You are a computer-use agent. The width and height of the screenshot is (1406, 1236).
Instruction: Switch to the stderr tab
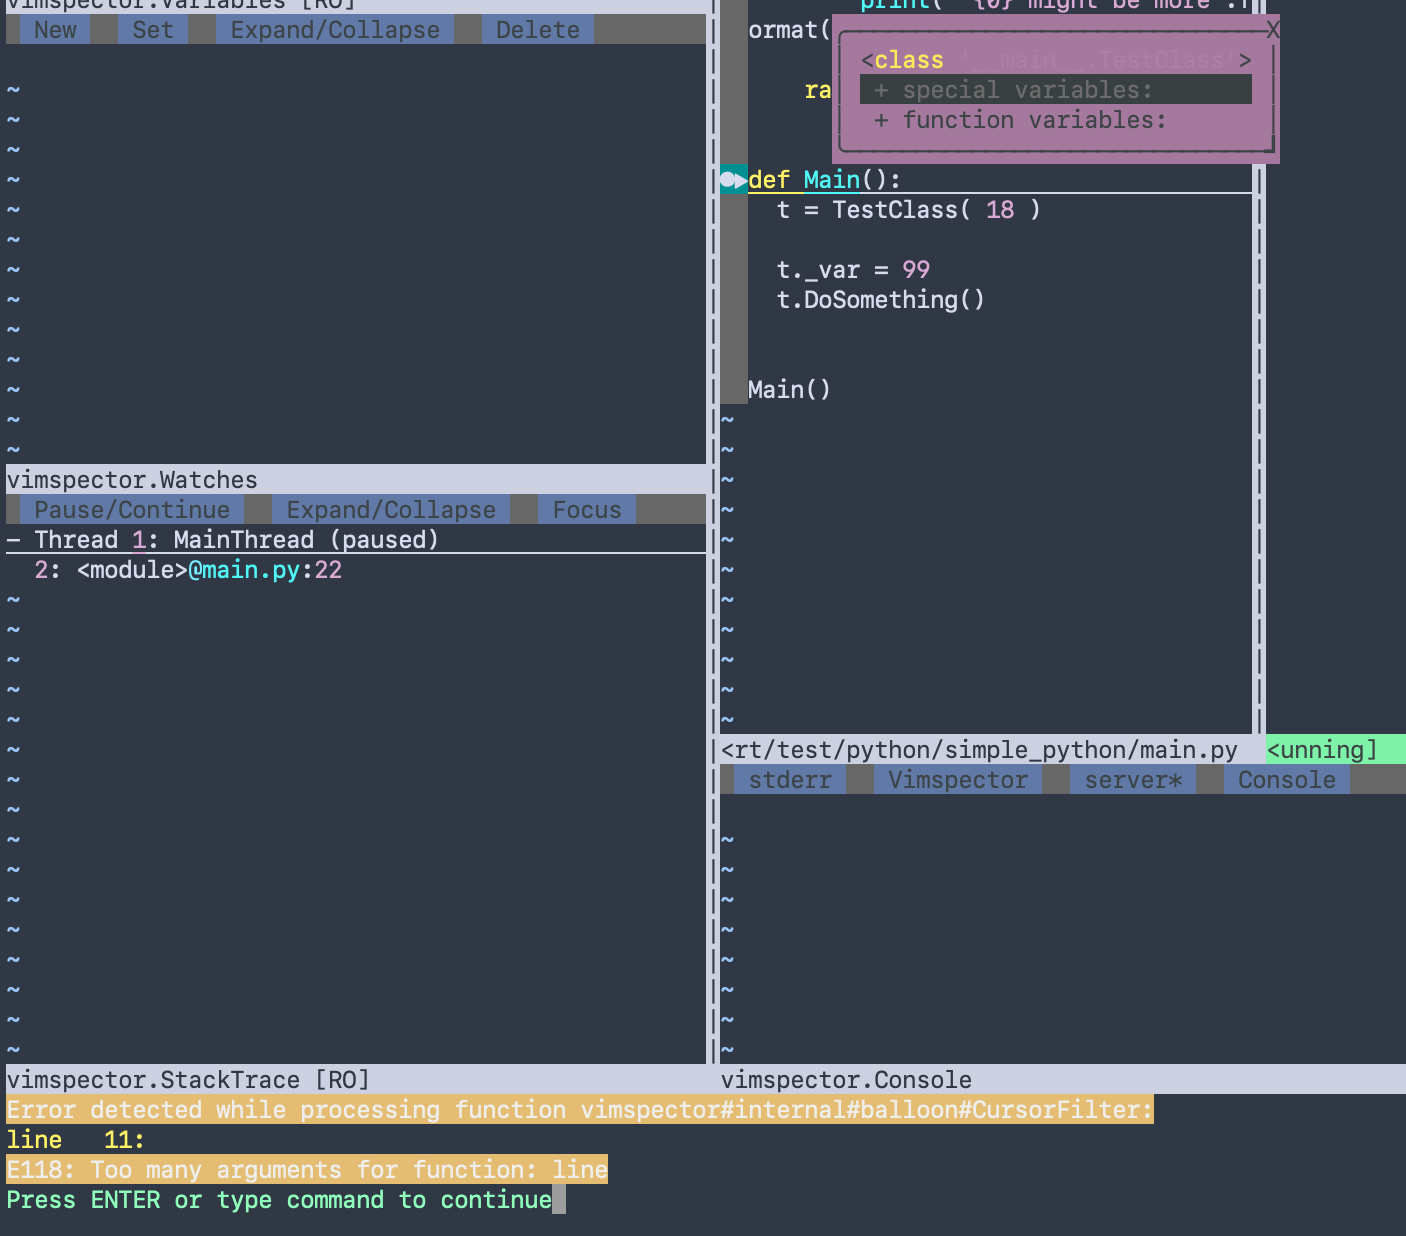click(789, 780)
